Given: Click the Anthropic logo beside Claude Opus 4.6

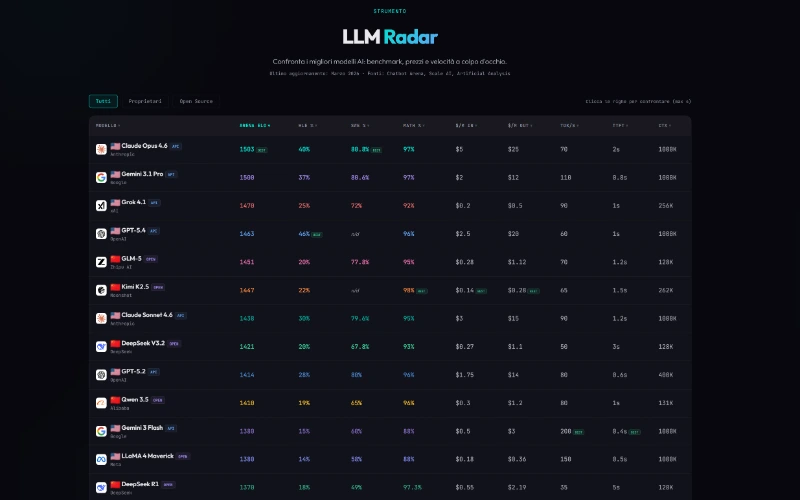Looking at the screenshot, I should [x=101, y=149].
